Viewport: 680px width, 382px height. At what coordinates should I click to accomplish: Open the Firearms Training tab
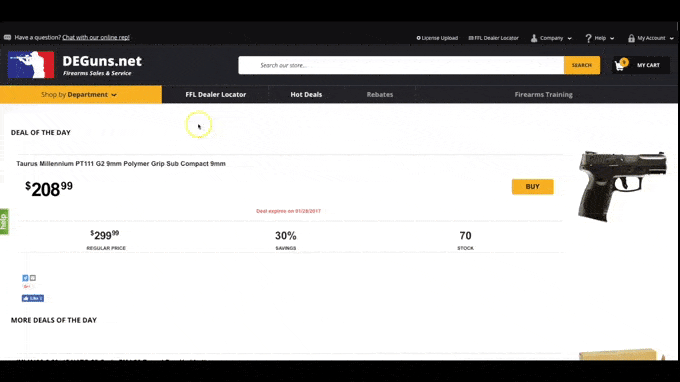point(543,95)
